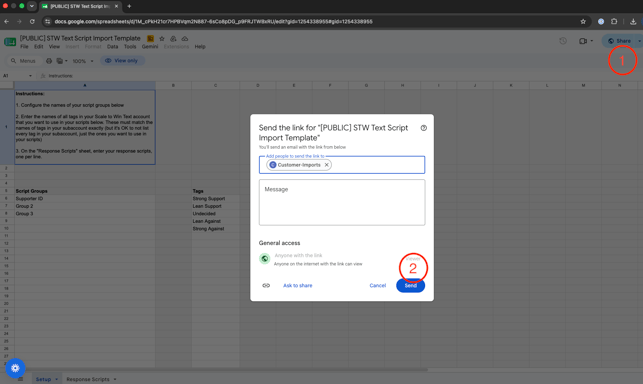This screenshot has height=384, width=643.
Task: Open the Tools menu
Action: (130, 47)
